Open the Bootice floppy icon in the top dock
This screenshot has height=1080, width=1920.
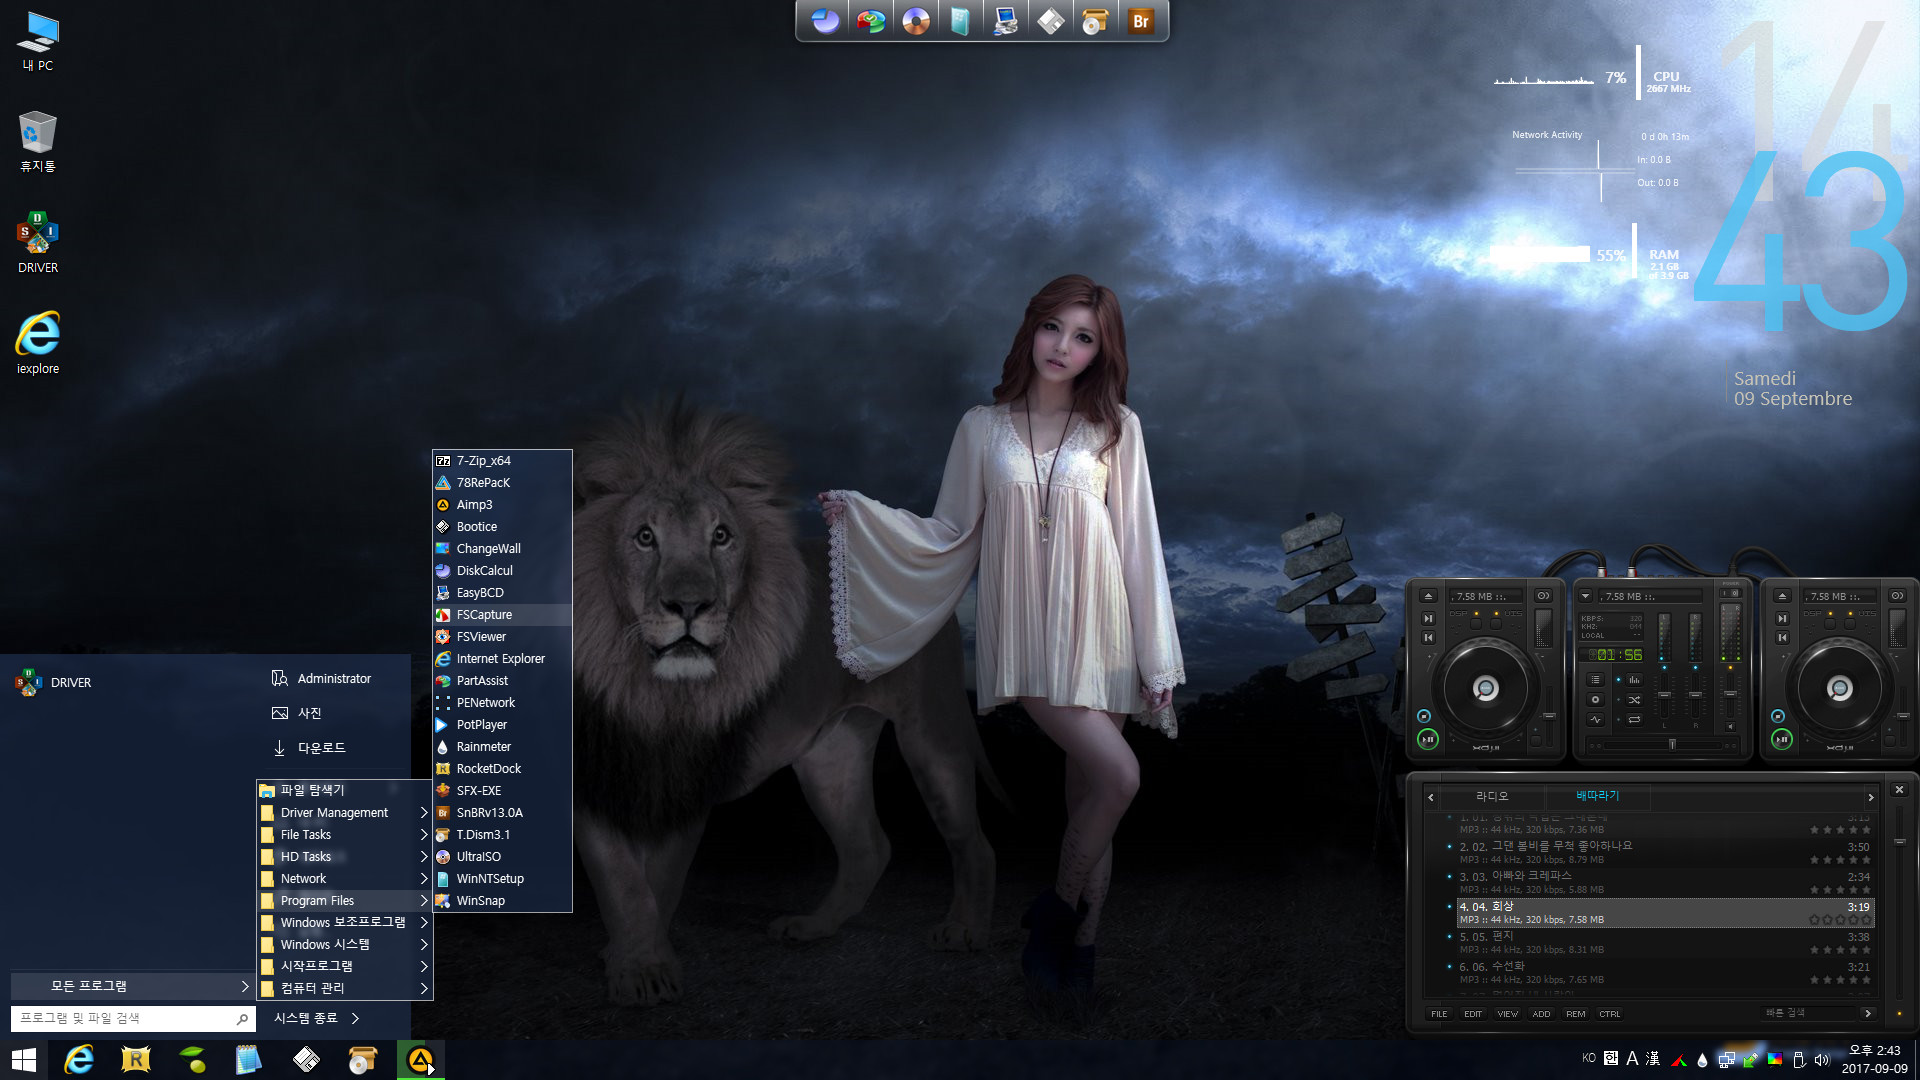click(x=1051, y=21)
